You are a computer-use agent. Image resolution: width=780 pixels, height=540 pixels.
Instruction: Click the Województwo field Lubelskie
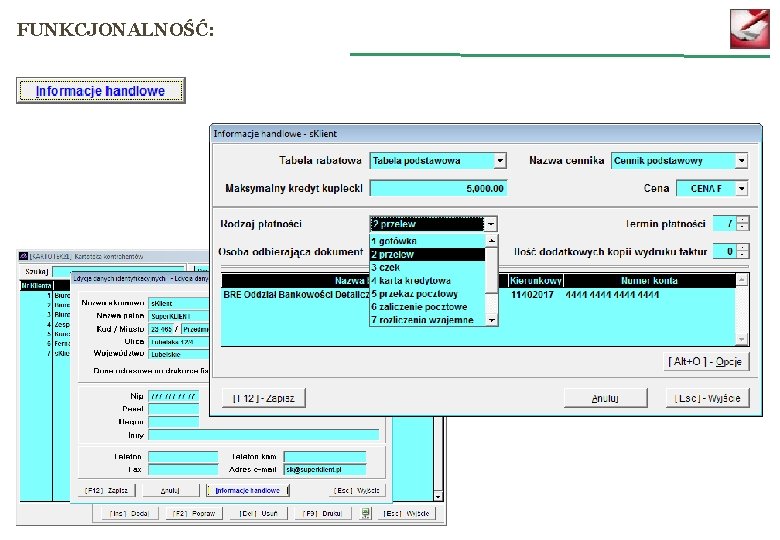click(179, 355)
